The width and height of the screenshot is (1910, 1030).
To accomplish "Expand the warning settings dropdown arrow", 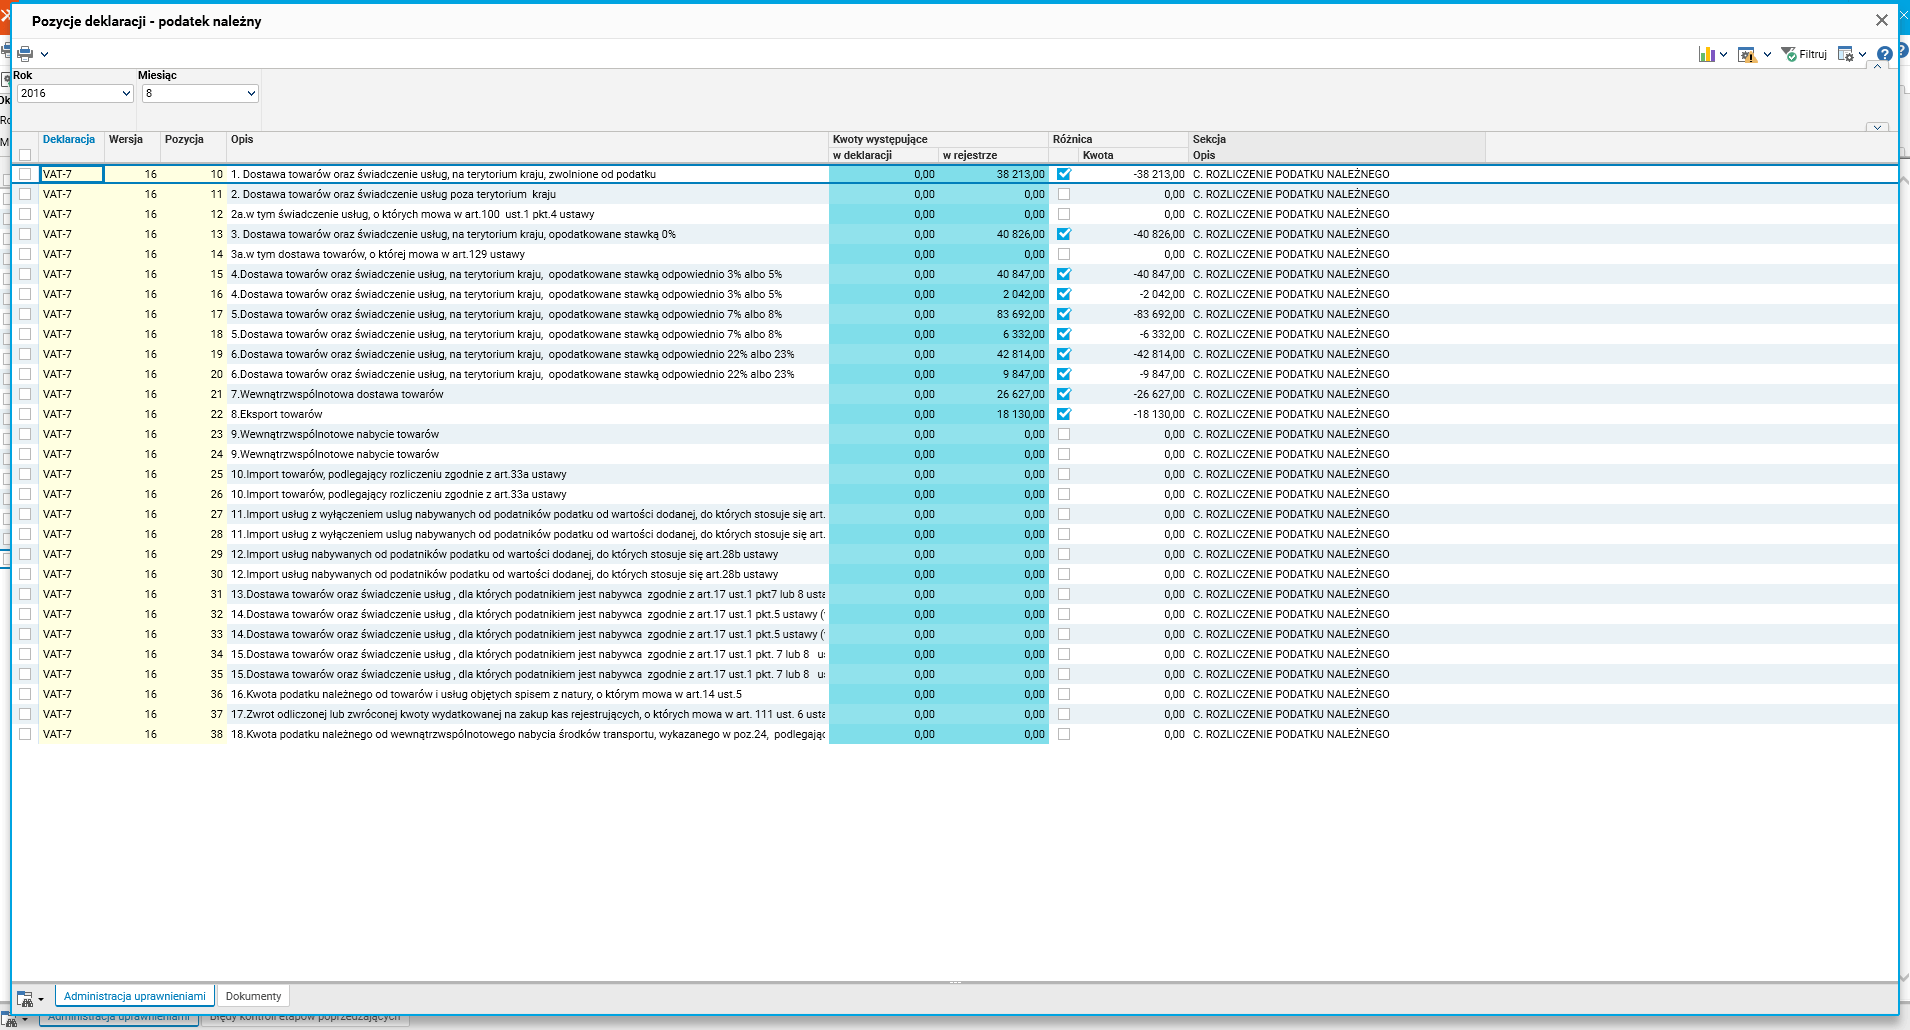I will pyautogui.click(x=1767, y=55).
